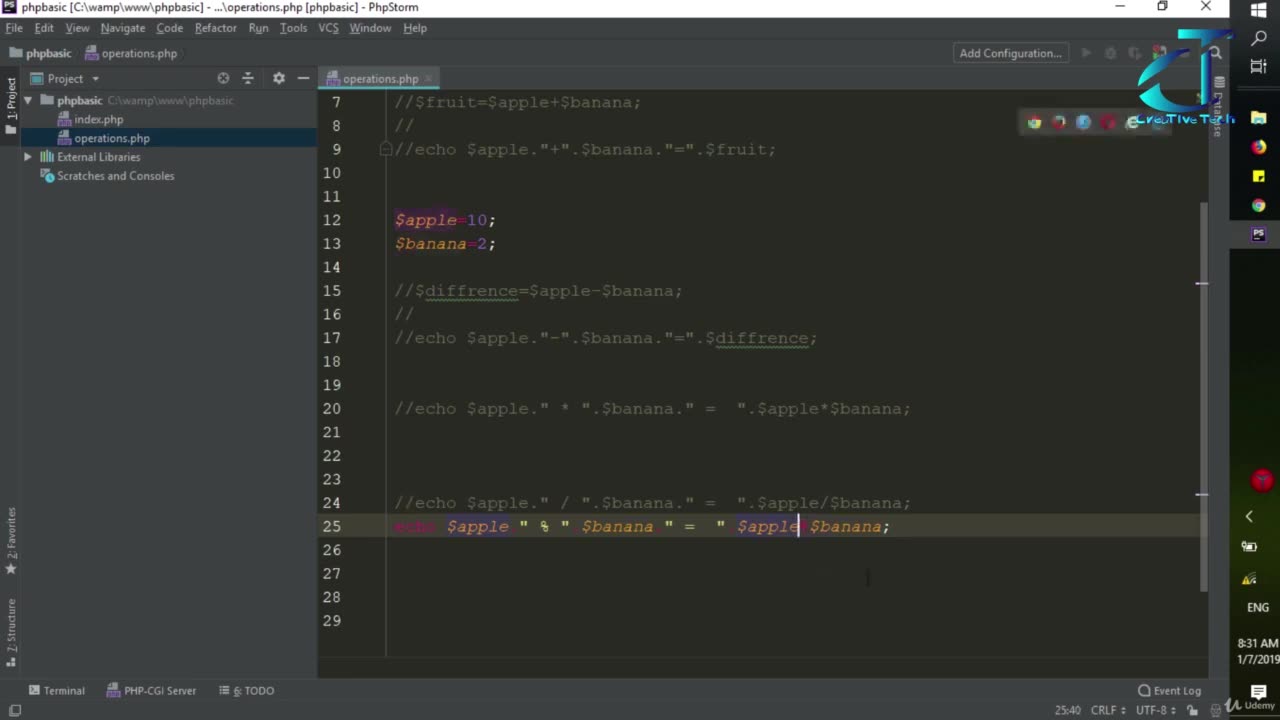Click the Run with Coverage icon
This screenshot has height=720, width=1280.
coord(1134,53)
